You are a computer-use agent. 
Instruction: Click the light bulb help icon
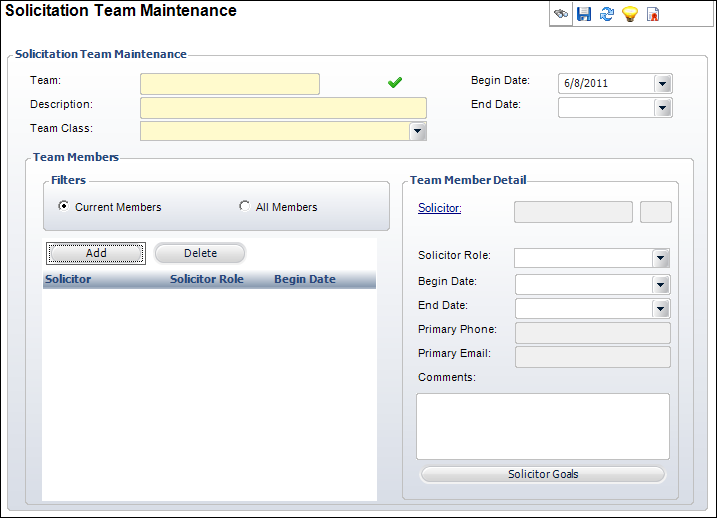click(x=629, y=15)
